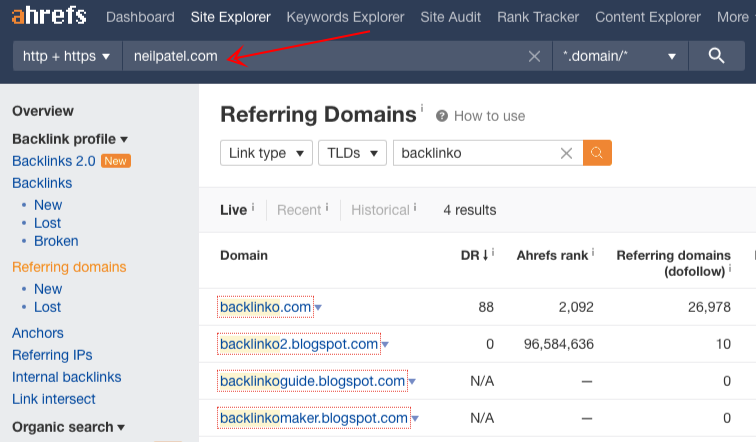Viewport: 756px width, 442px height.
Task: Clear the backlinko filter text
Action: point(567,153)
